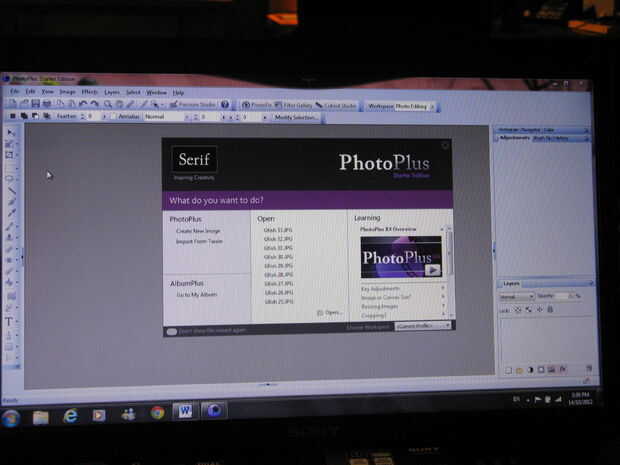Open the Edit menu

pyautogui.click(x=30, y=91)
